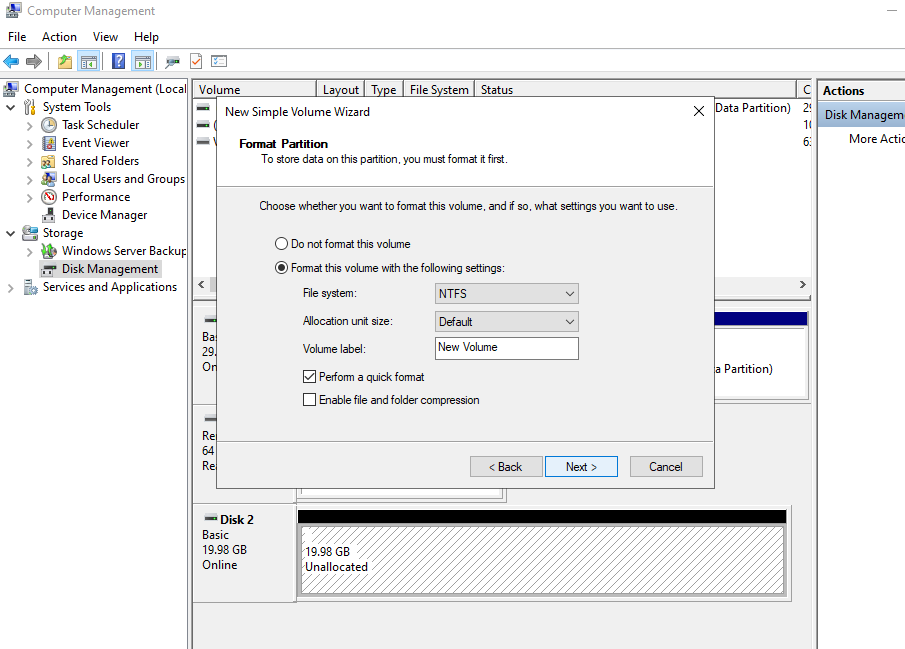The image size is (905, 649).
Task: Click the Event Viewer icon
Action: click(49, 143)
